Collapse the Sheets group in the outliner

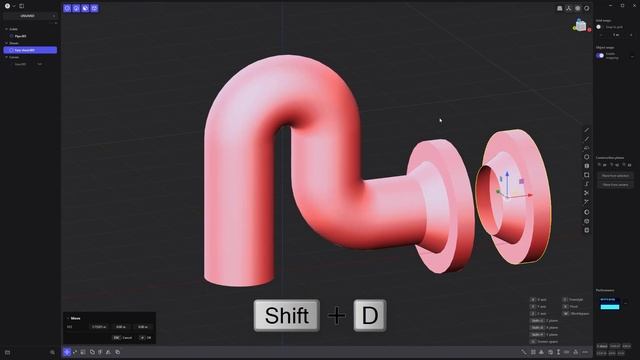[x=7, y=43]
